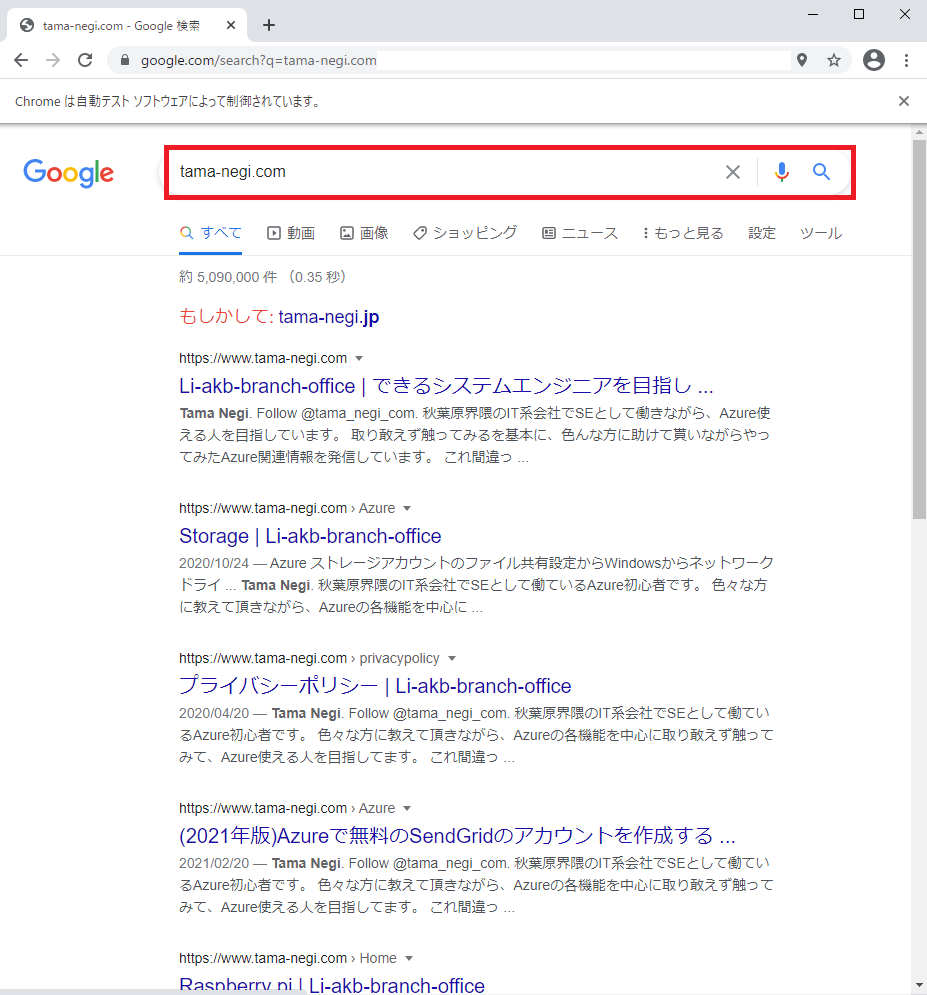
Task: Switch to the 動画 tab
Action: point(291,233)
